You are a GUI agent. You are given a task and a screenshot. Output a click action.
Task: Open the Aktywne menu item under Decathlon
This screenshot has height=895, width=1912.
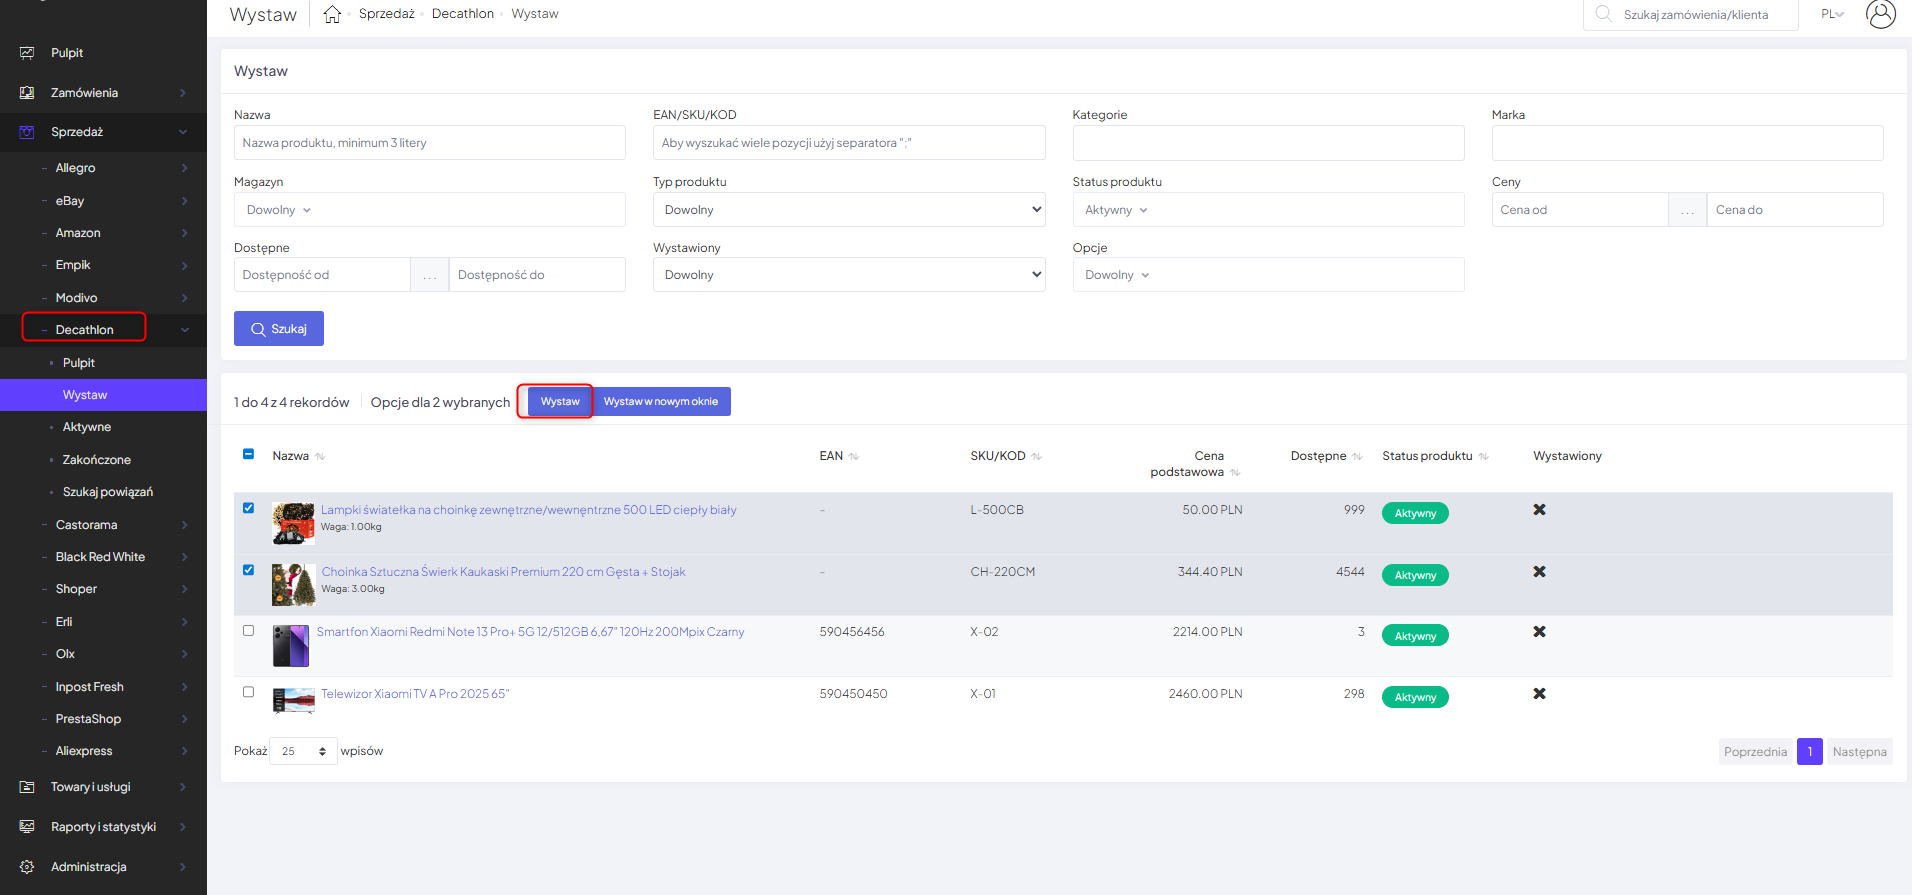click(x=87, y=427)
